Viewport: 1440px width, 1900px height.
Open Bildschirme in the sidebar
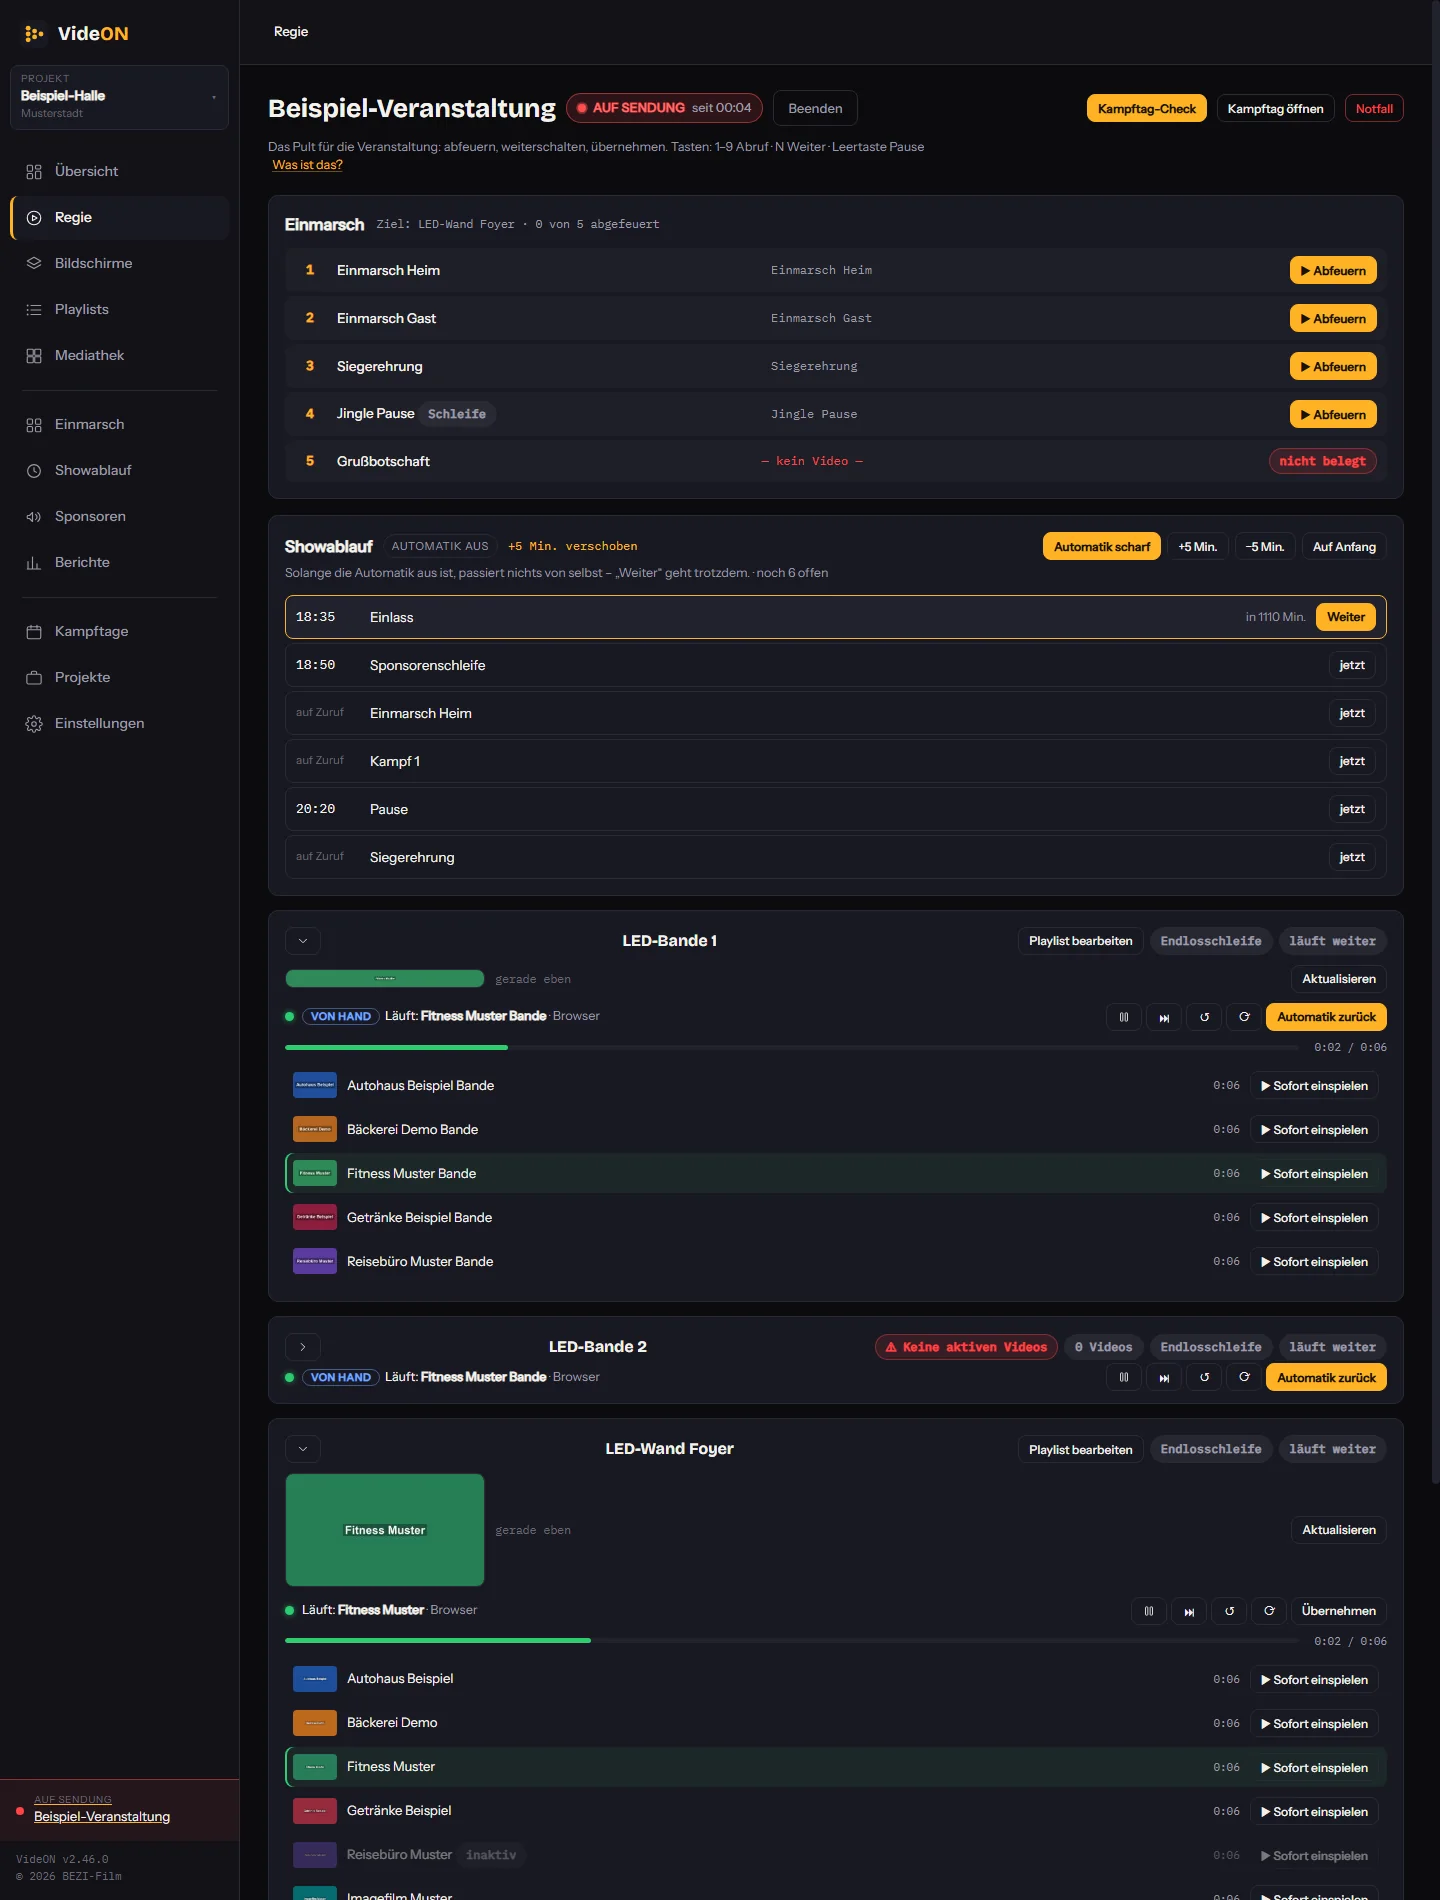[x=120, y=263]
